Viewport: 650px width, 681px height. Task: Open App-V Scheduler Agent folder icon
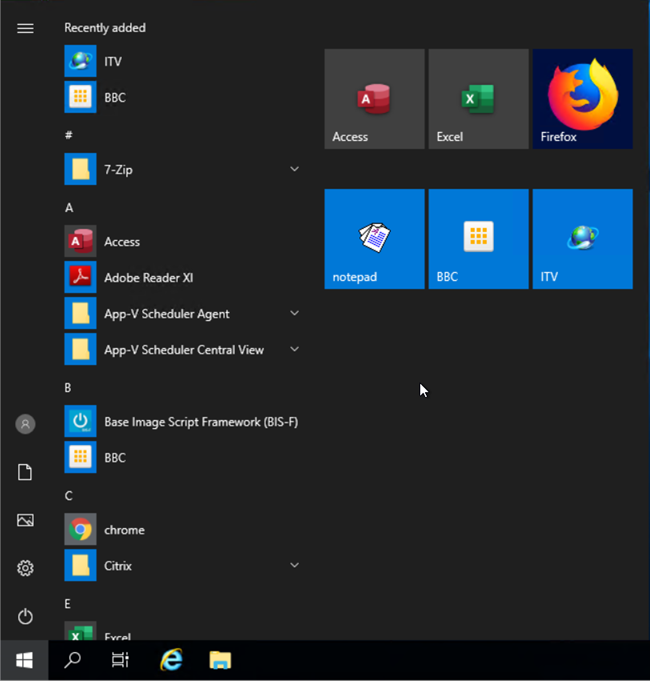pyautogui.click(x=80, y=313)
